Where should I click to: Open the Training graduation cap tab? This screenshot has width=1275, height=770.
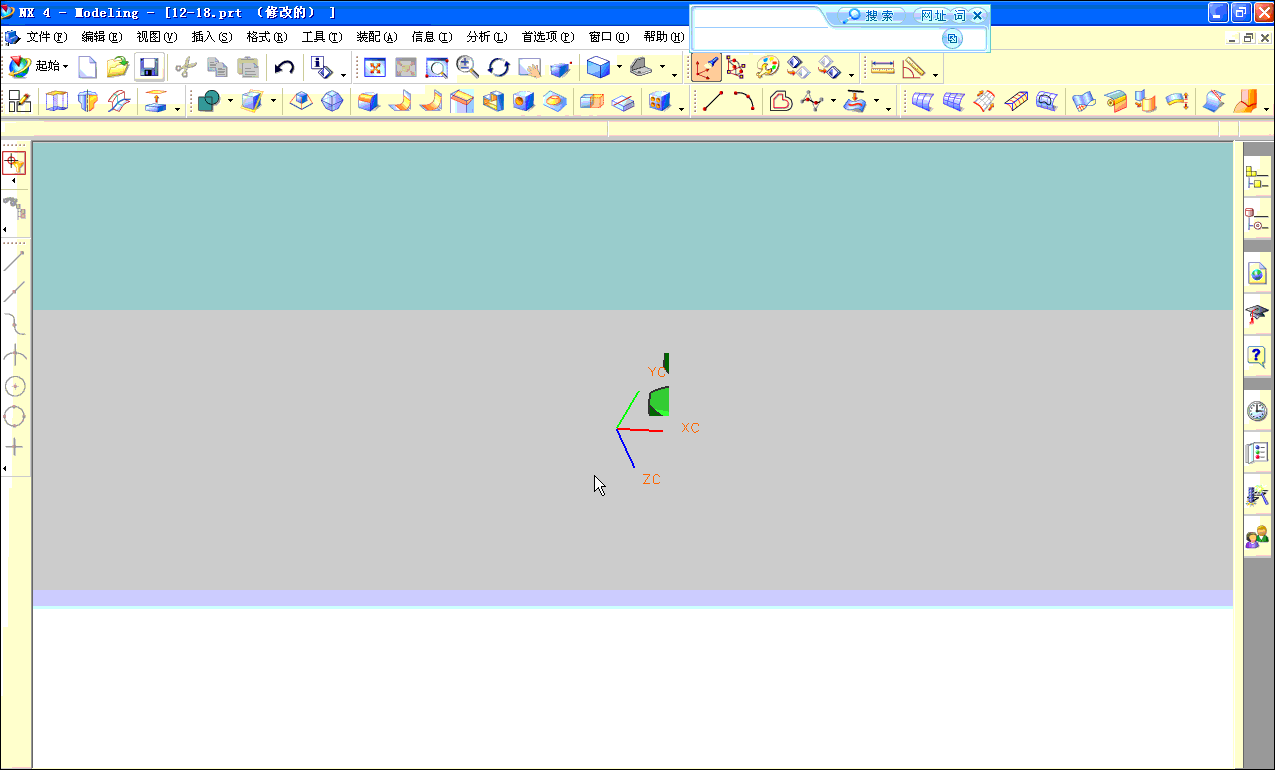pyautogui.click(x=1256, y=315)
